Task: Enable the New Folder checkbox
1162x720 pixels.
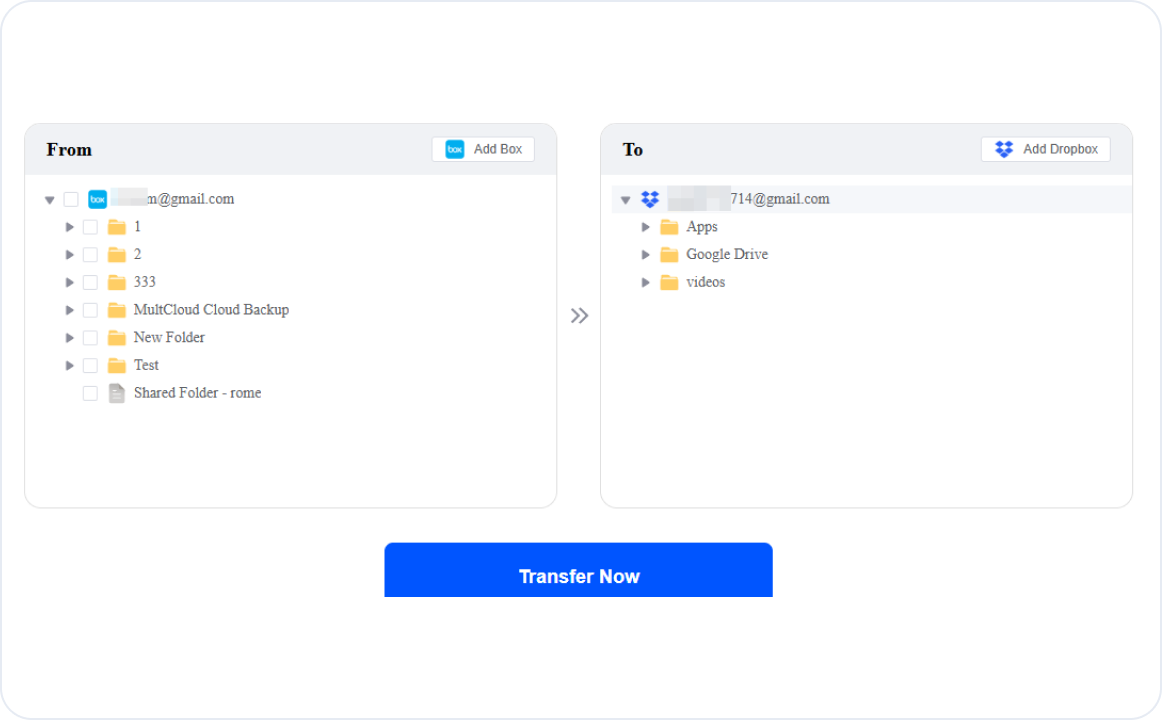Action: click(x=90, y=338)
